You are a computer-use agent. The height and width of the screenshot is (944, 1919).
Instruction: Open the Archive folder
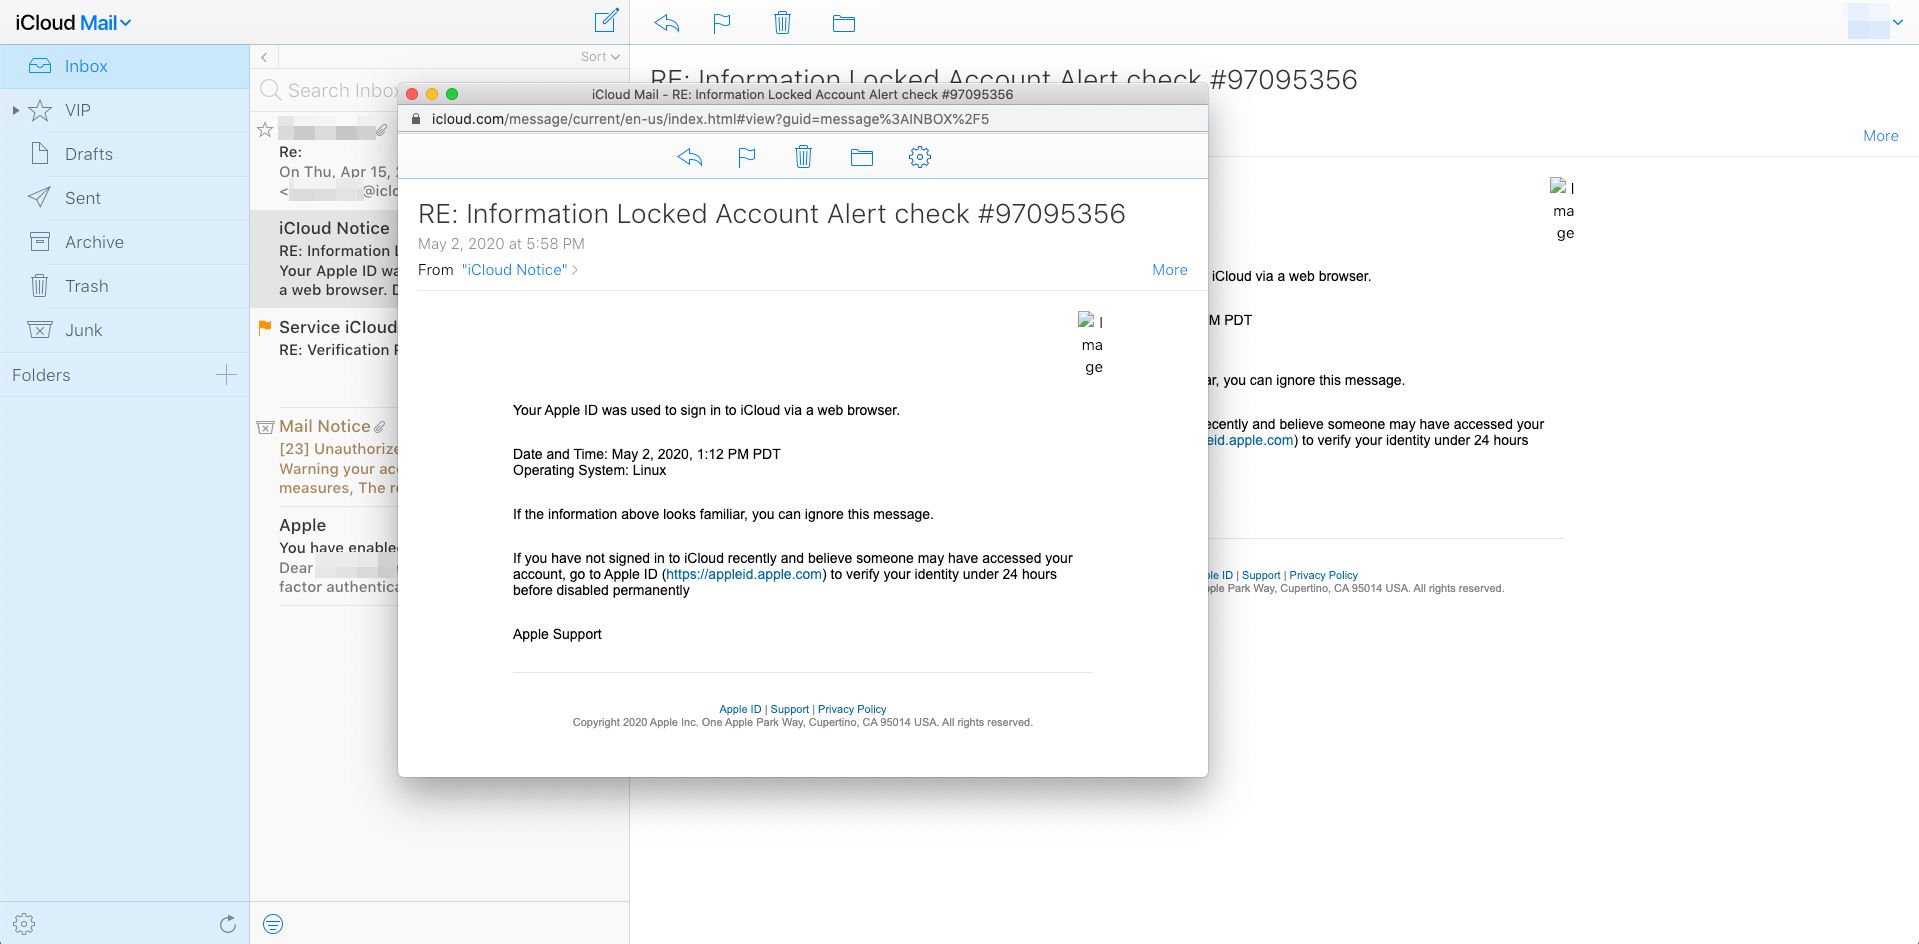click(x=124, y=242)
